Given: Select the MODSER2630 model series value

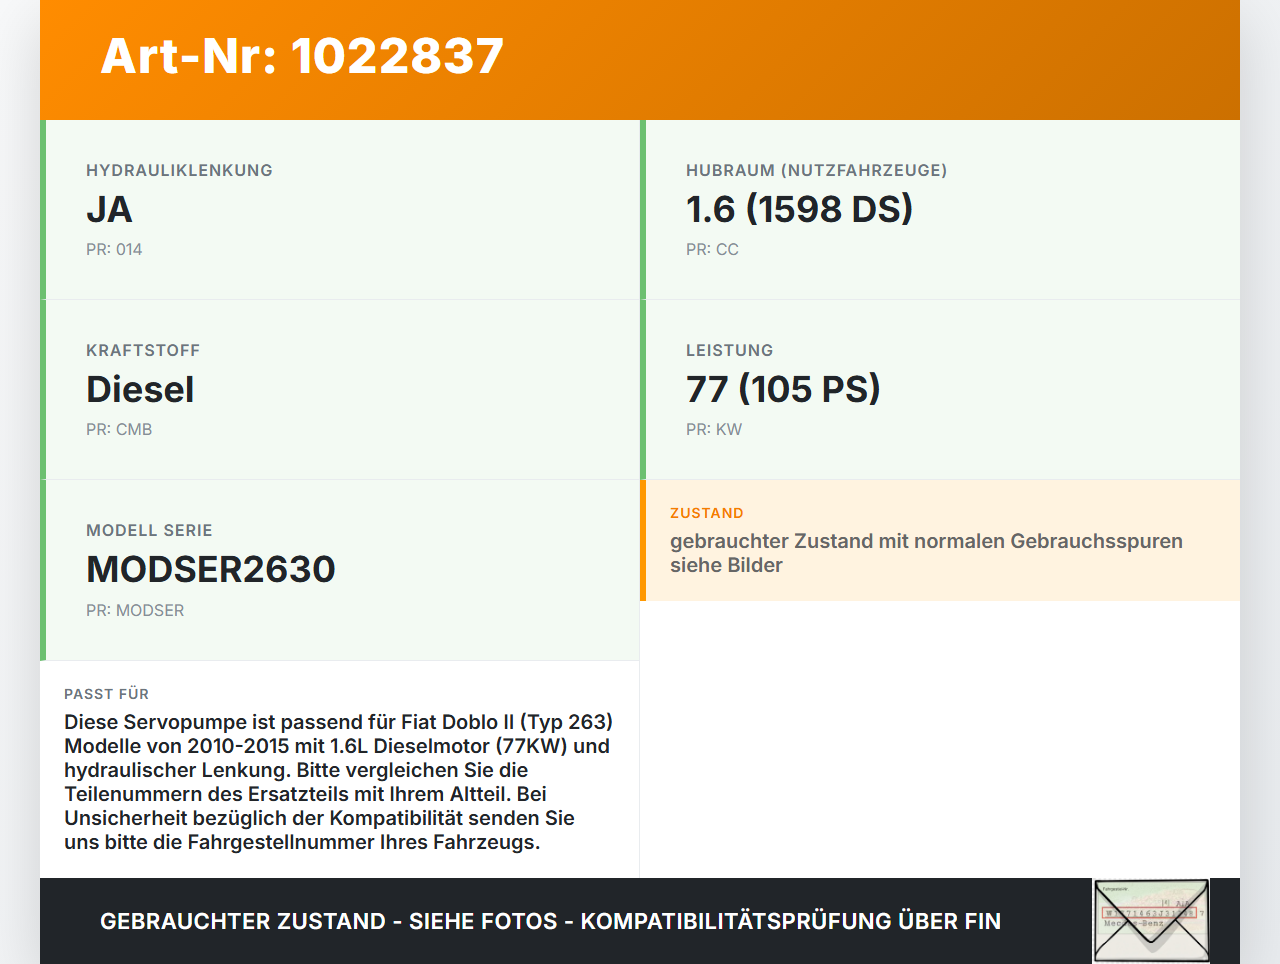Looking at the screenshot, I should click(211, 569).
